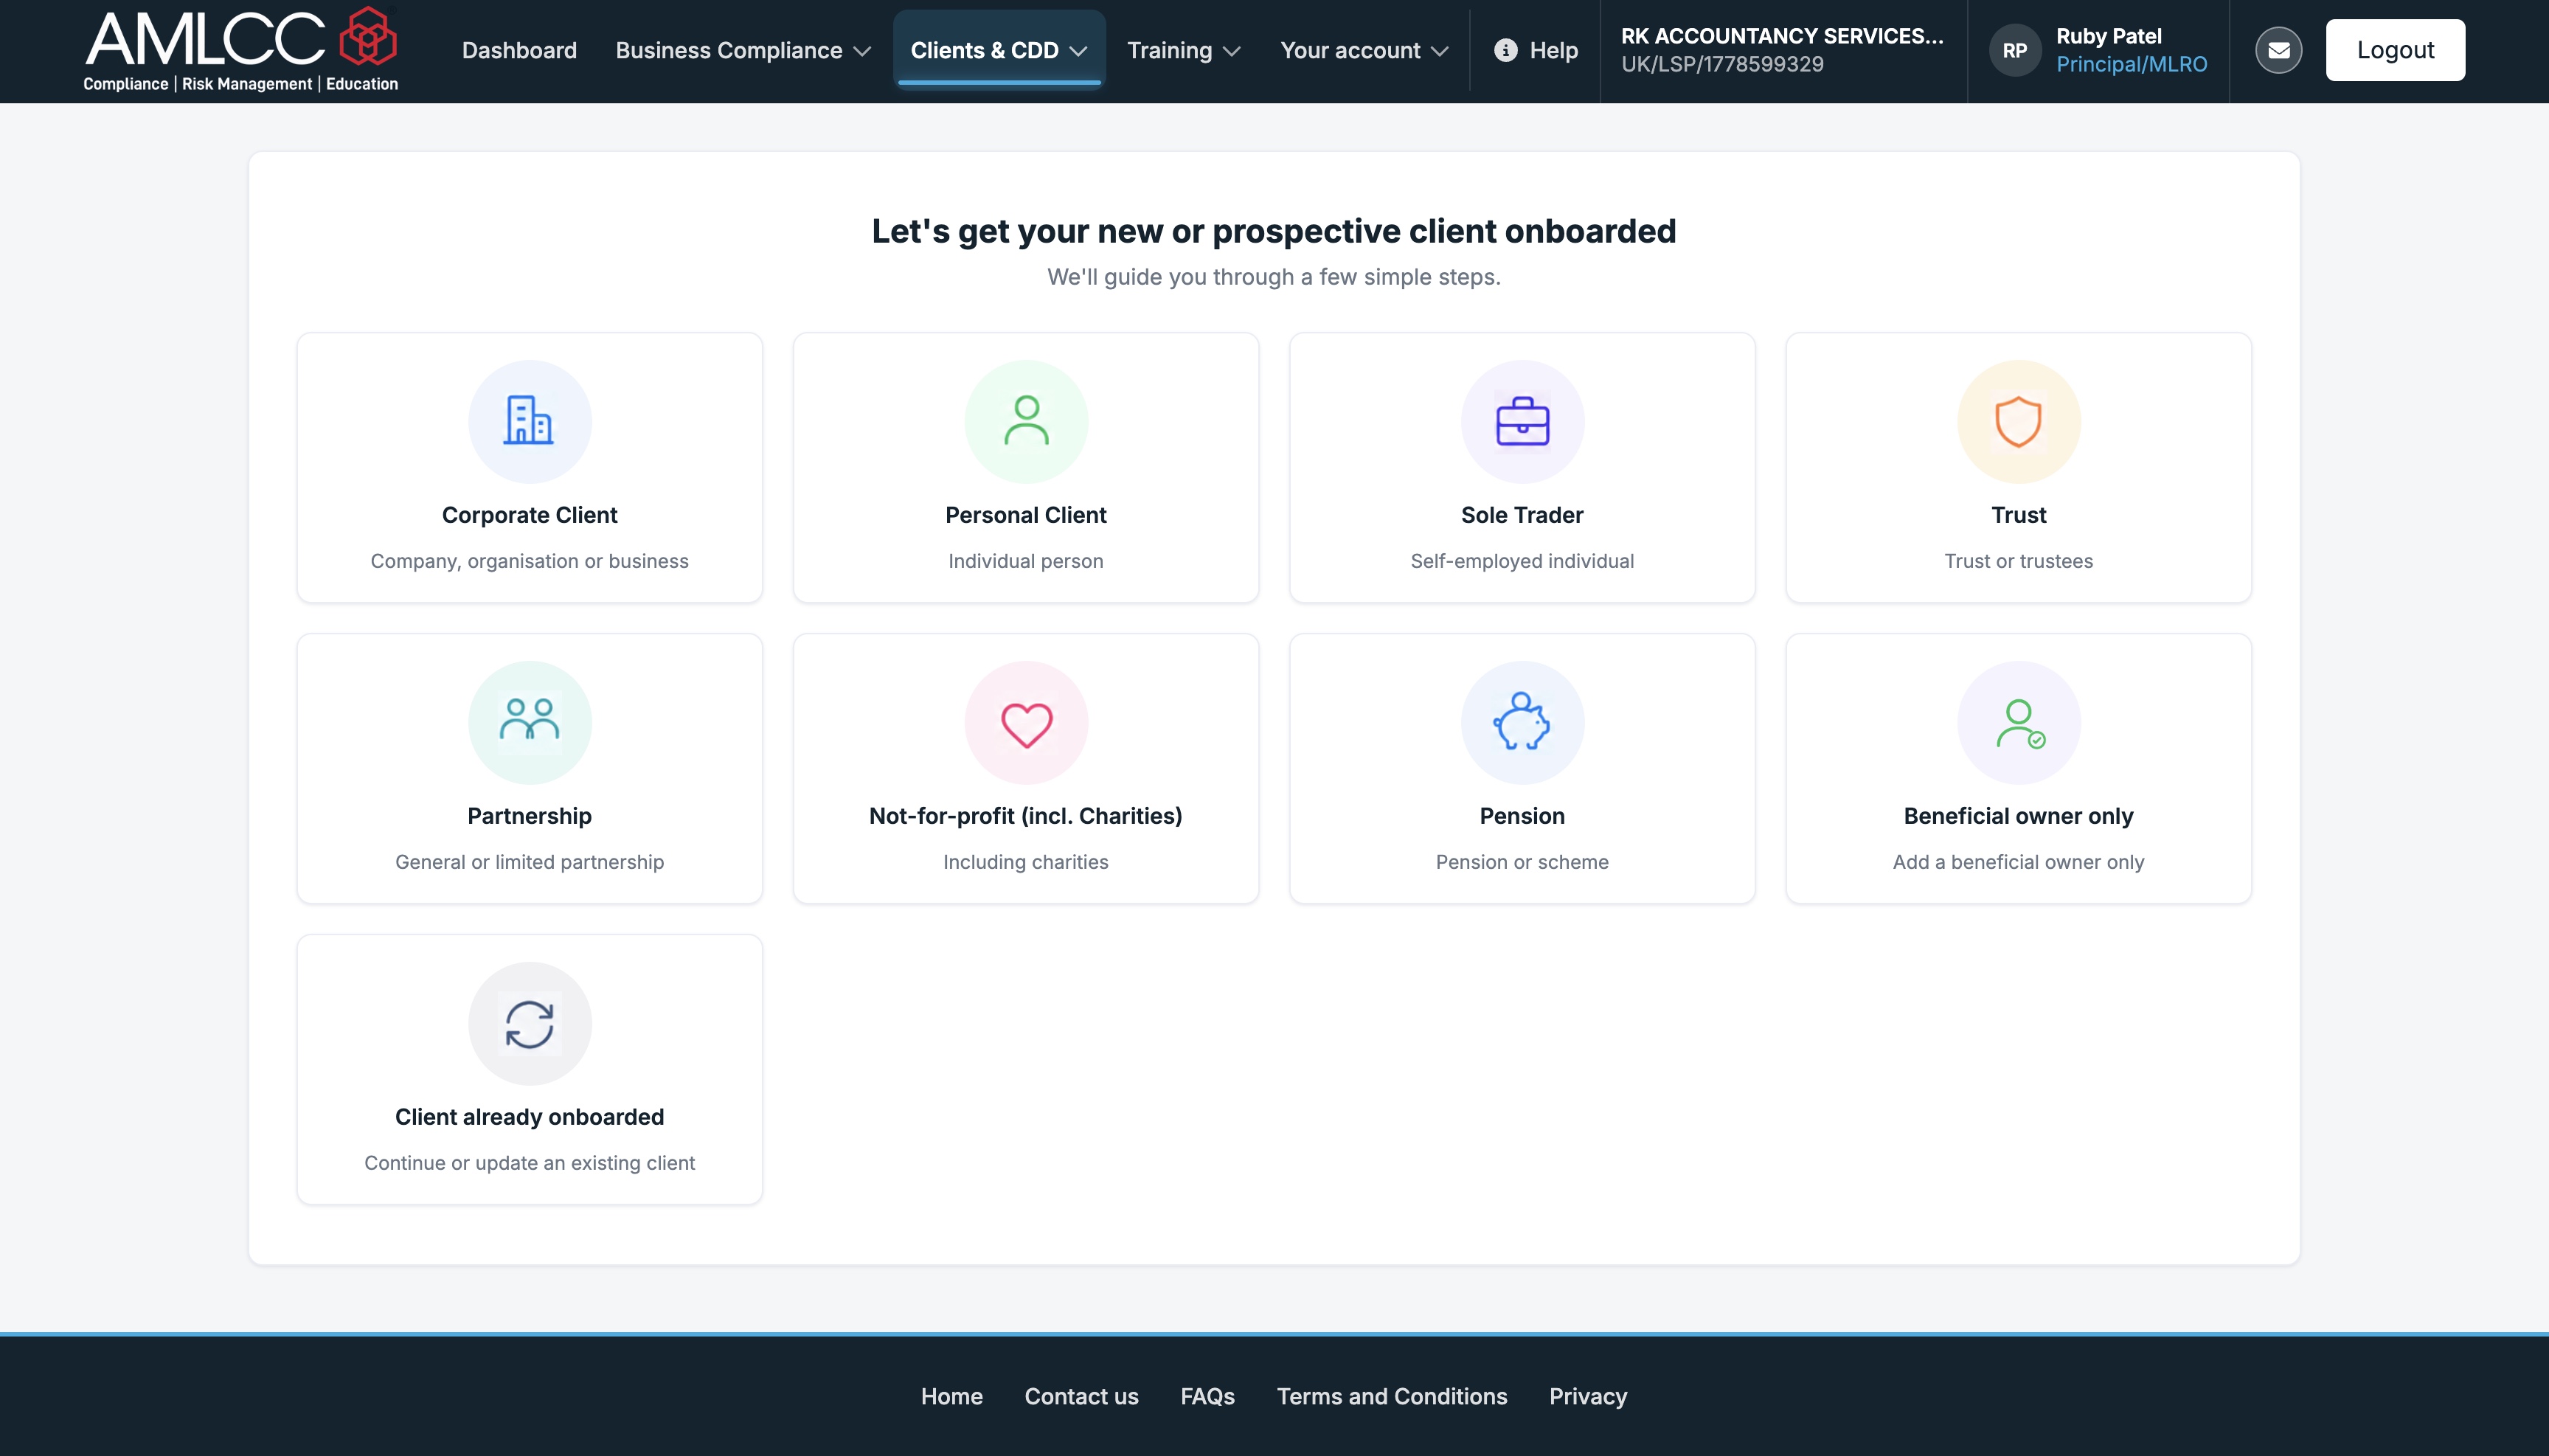Click the RP user avatar
Screen dimensions: 2549x1456
point(2014,50)
